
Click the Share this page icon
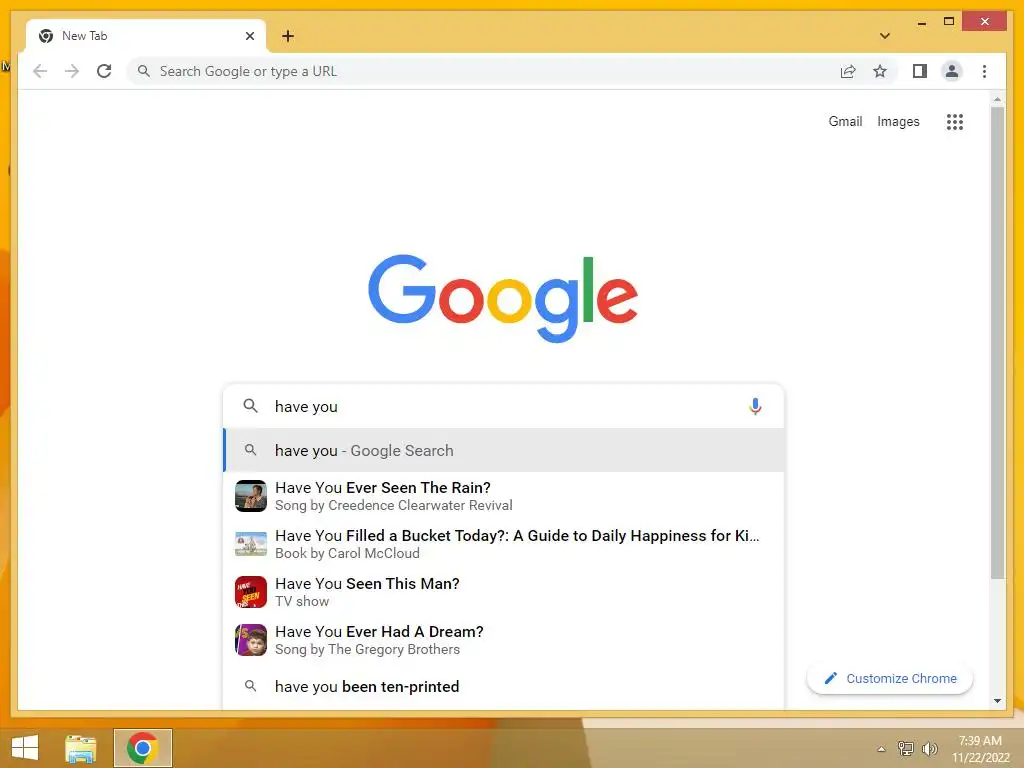(x=848, y=71)
